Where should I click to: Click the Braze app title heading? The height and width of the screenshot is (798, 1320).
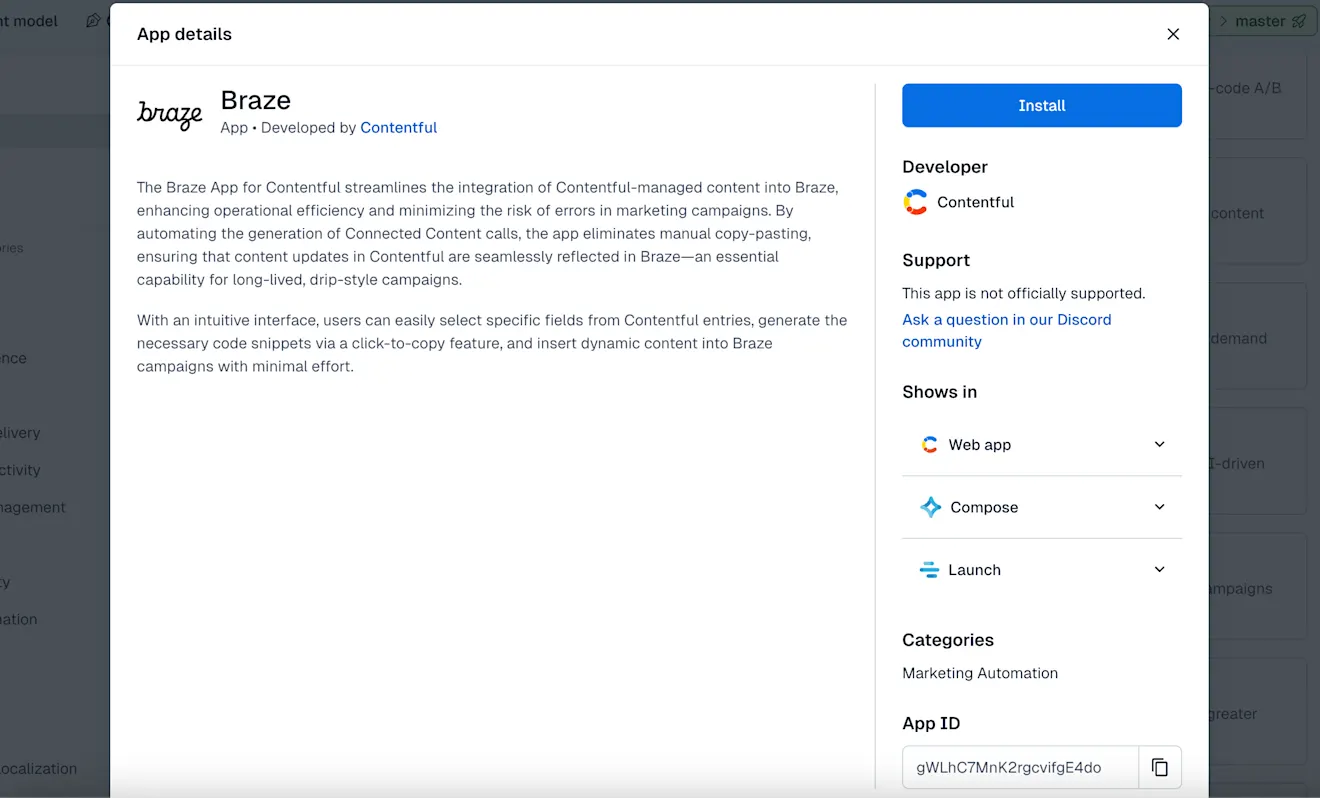(256, 100)
